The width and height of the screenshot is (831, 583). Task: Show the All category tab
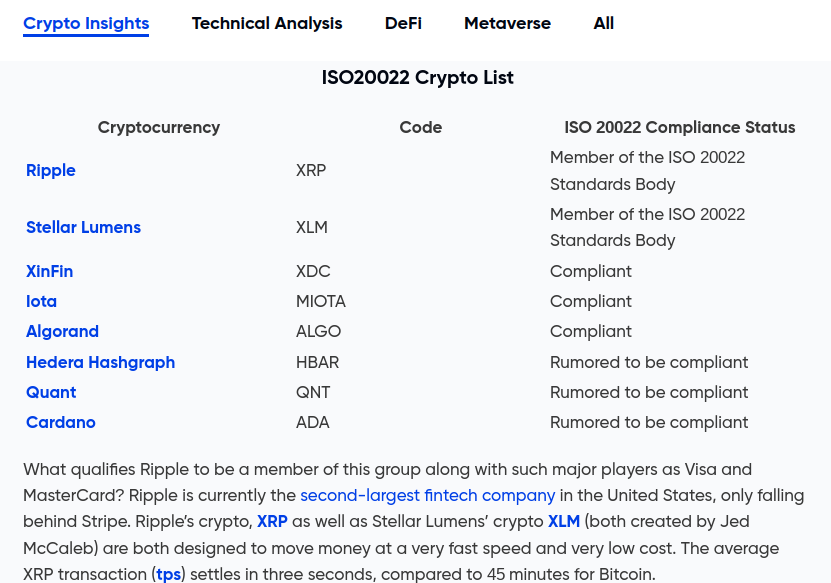[604, 23]
